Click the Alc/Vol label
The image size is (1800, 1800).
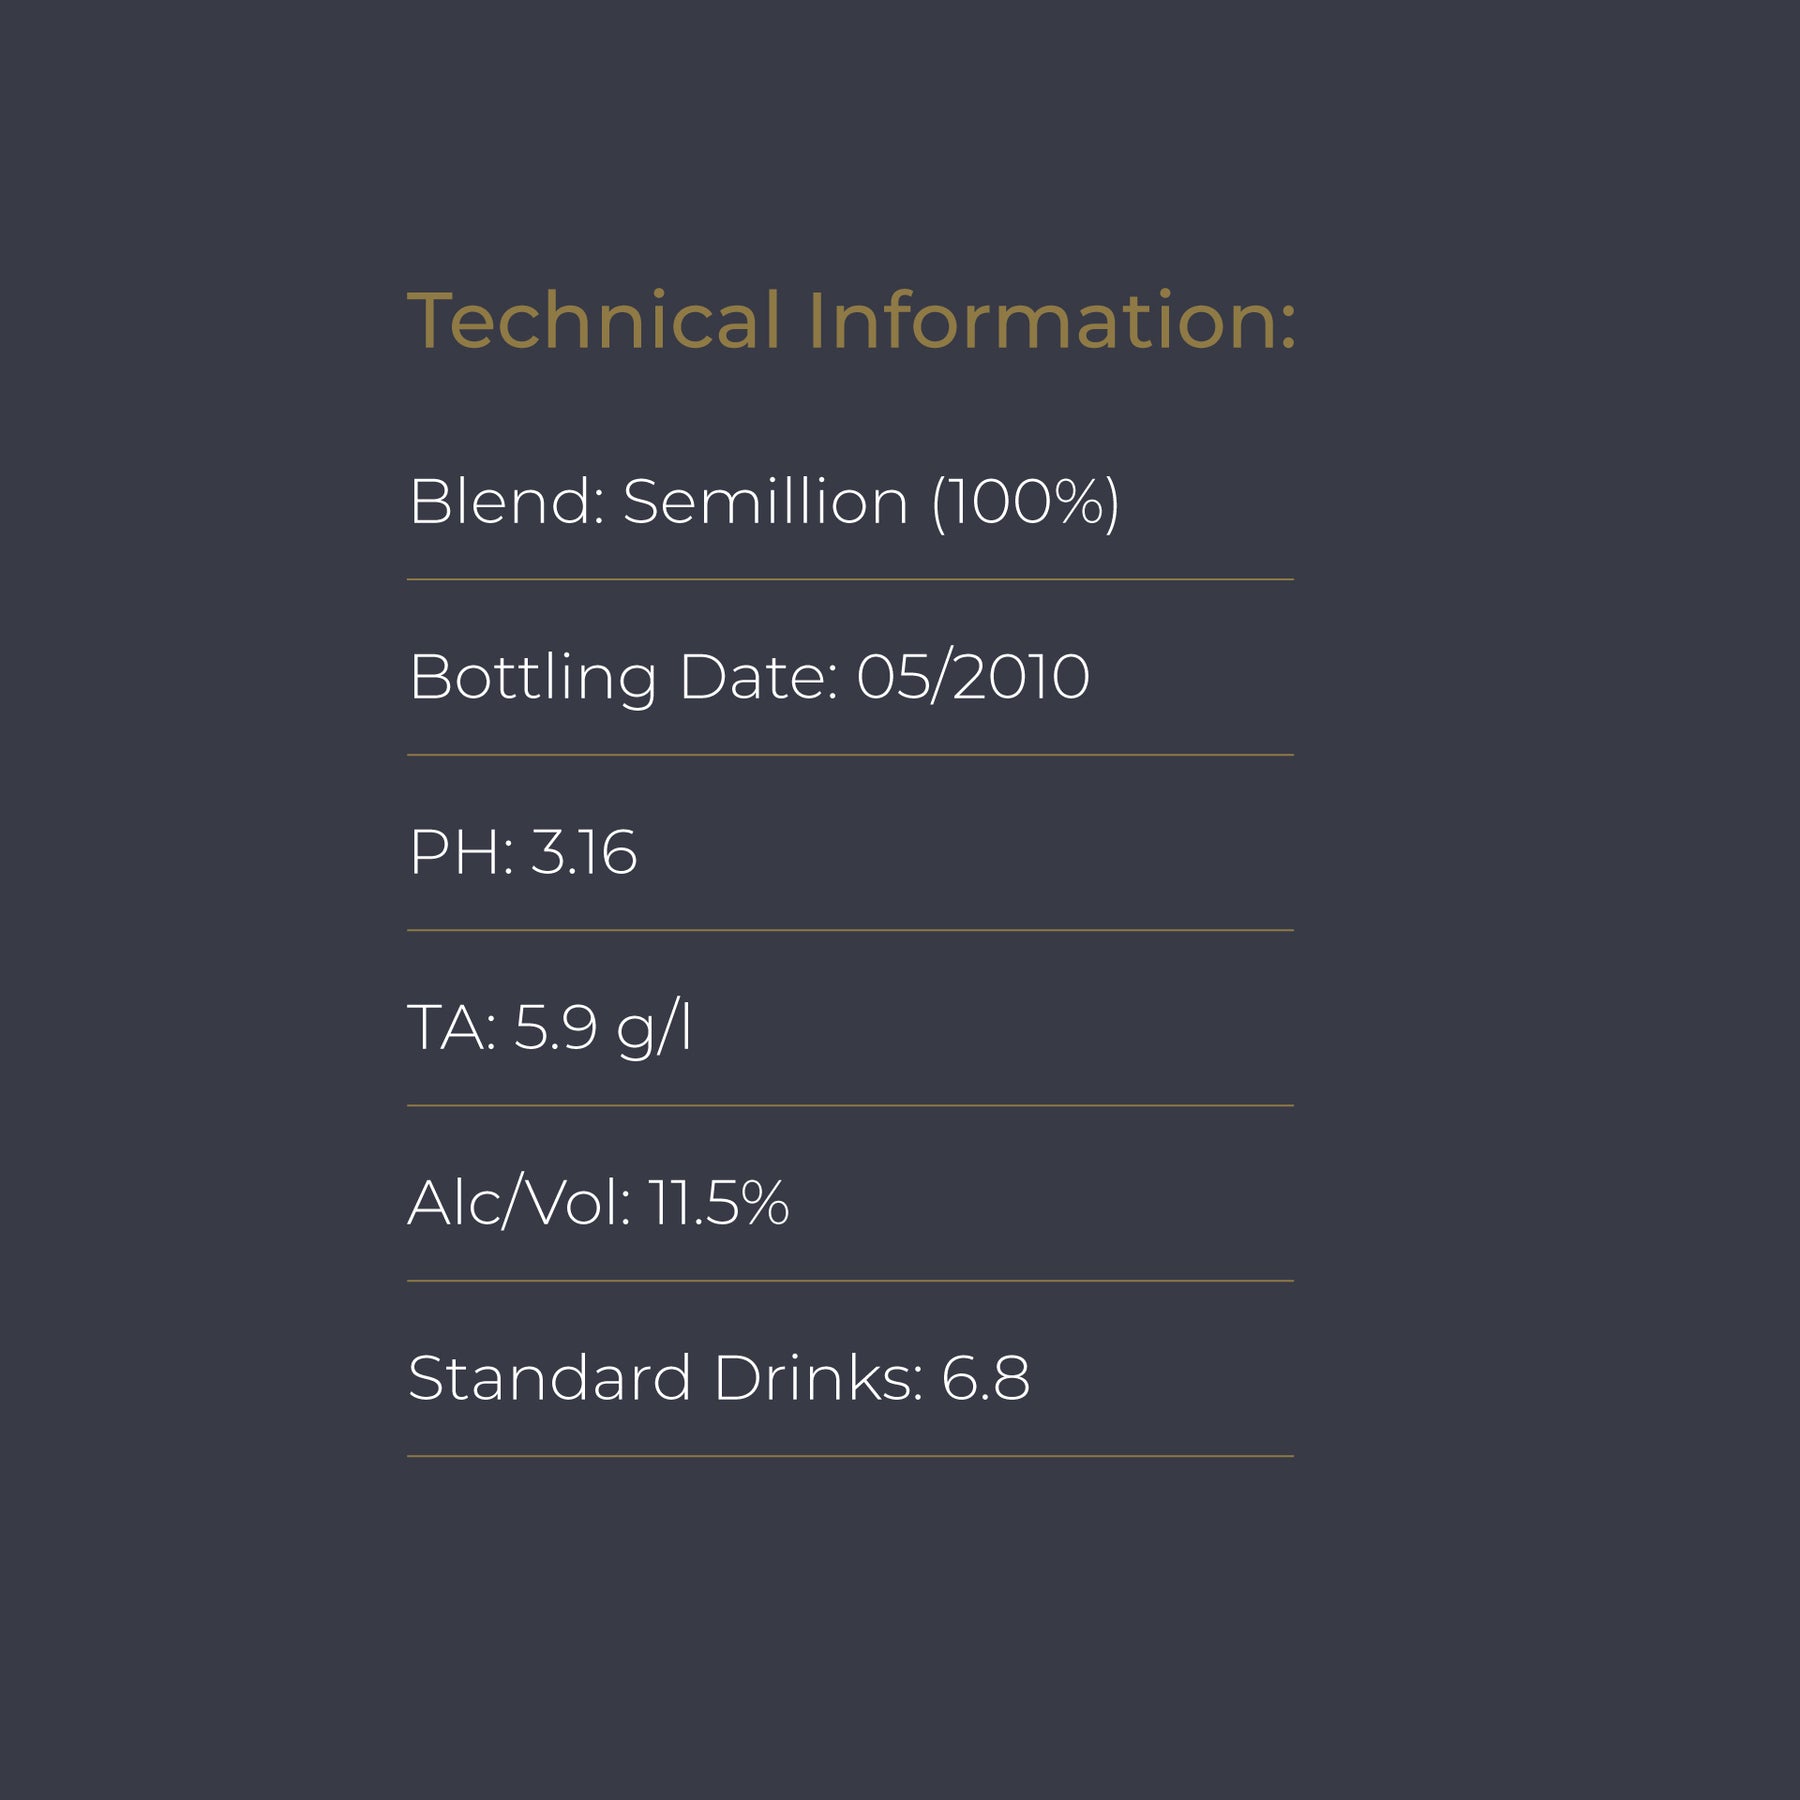click(x=519, y=1203)
